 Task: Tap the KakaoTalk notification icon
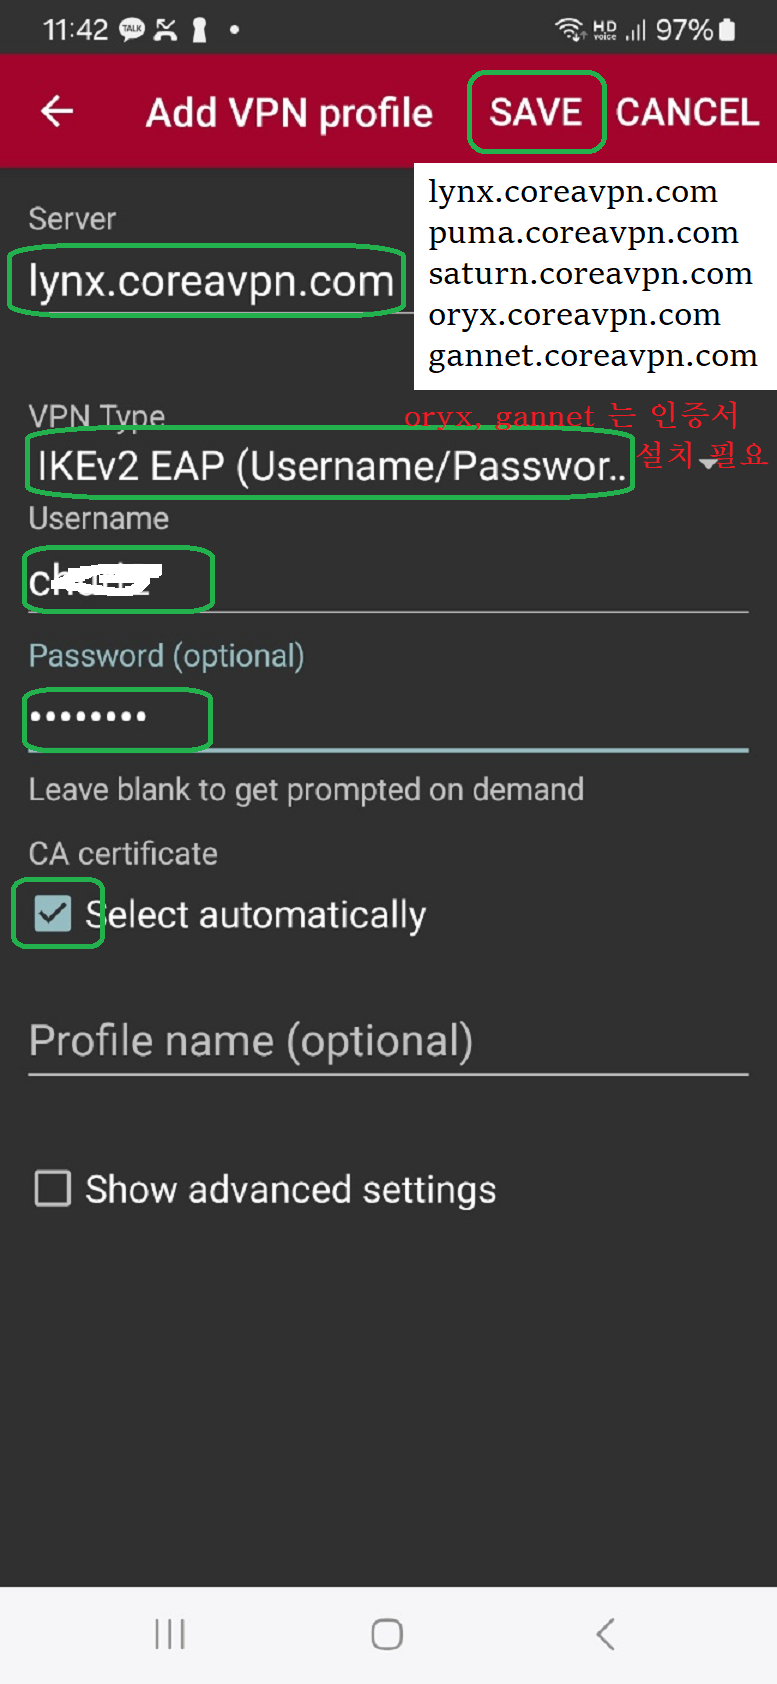[x=132, y=30]
